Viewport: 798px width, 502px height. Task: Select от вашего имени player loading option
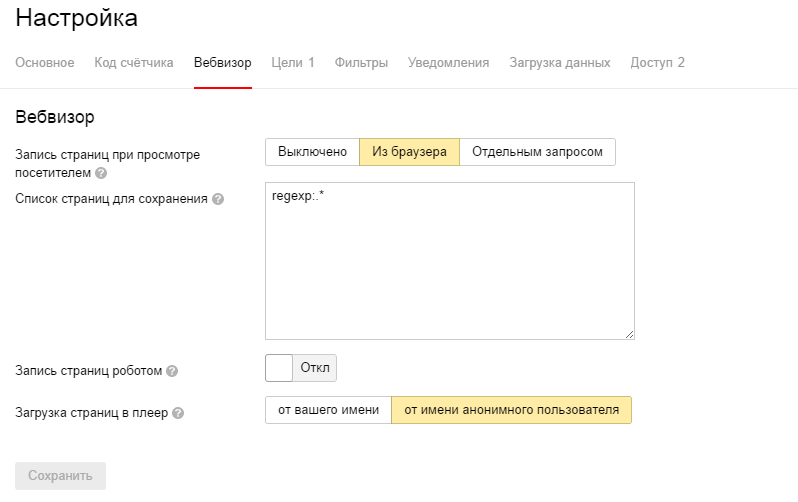(328, 410)
